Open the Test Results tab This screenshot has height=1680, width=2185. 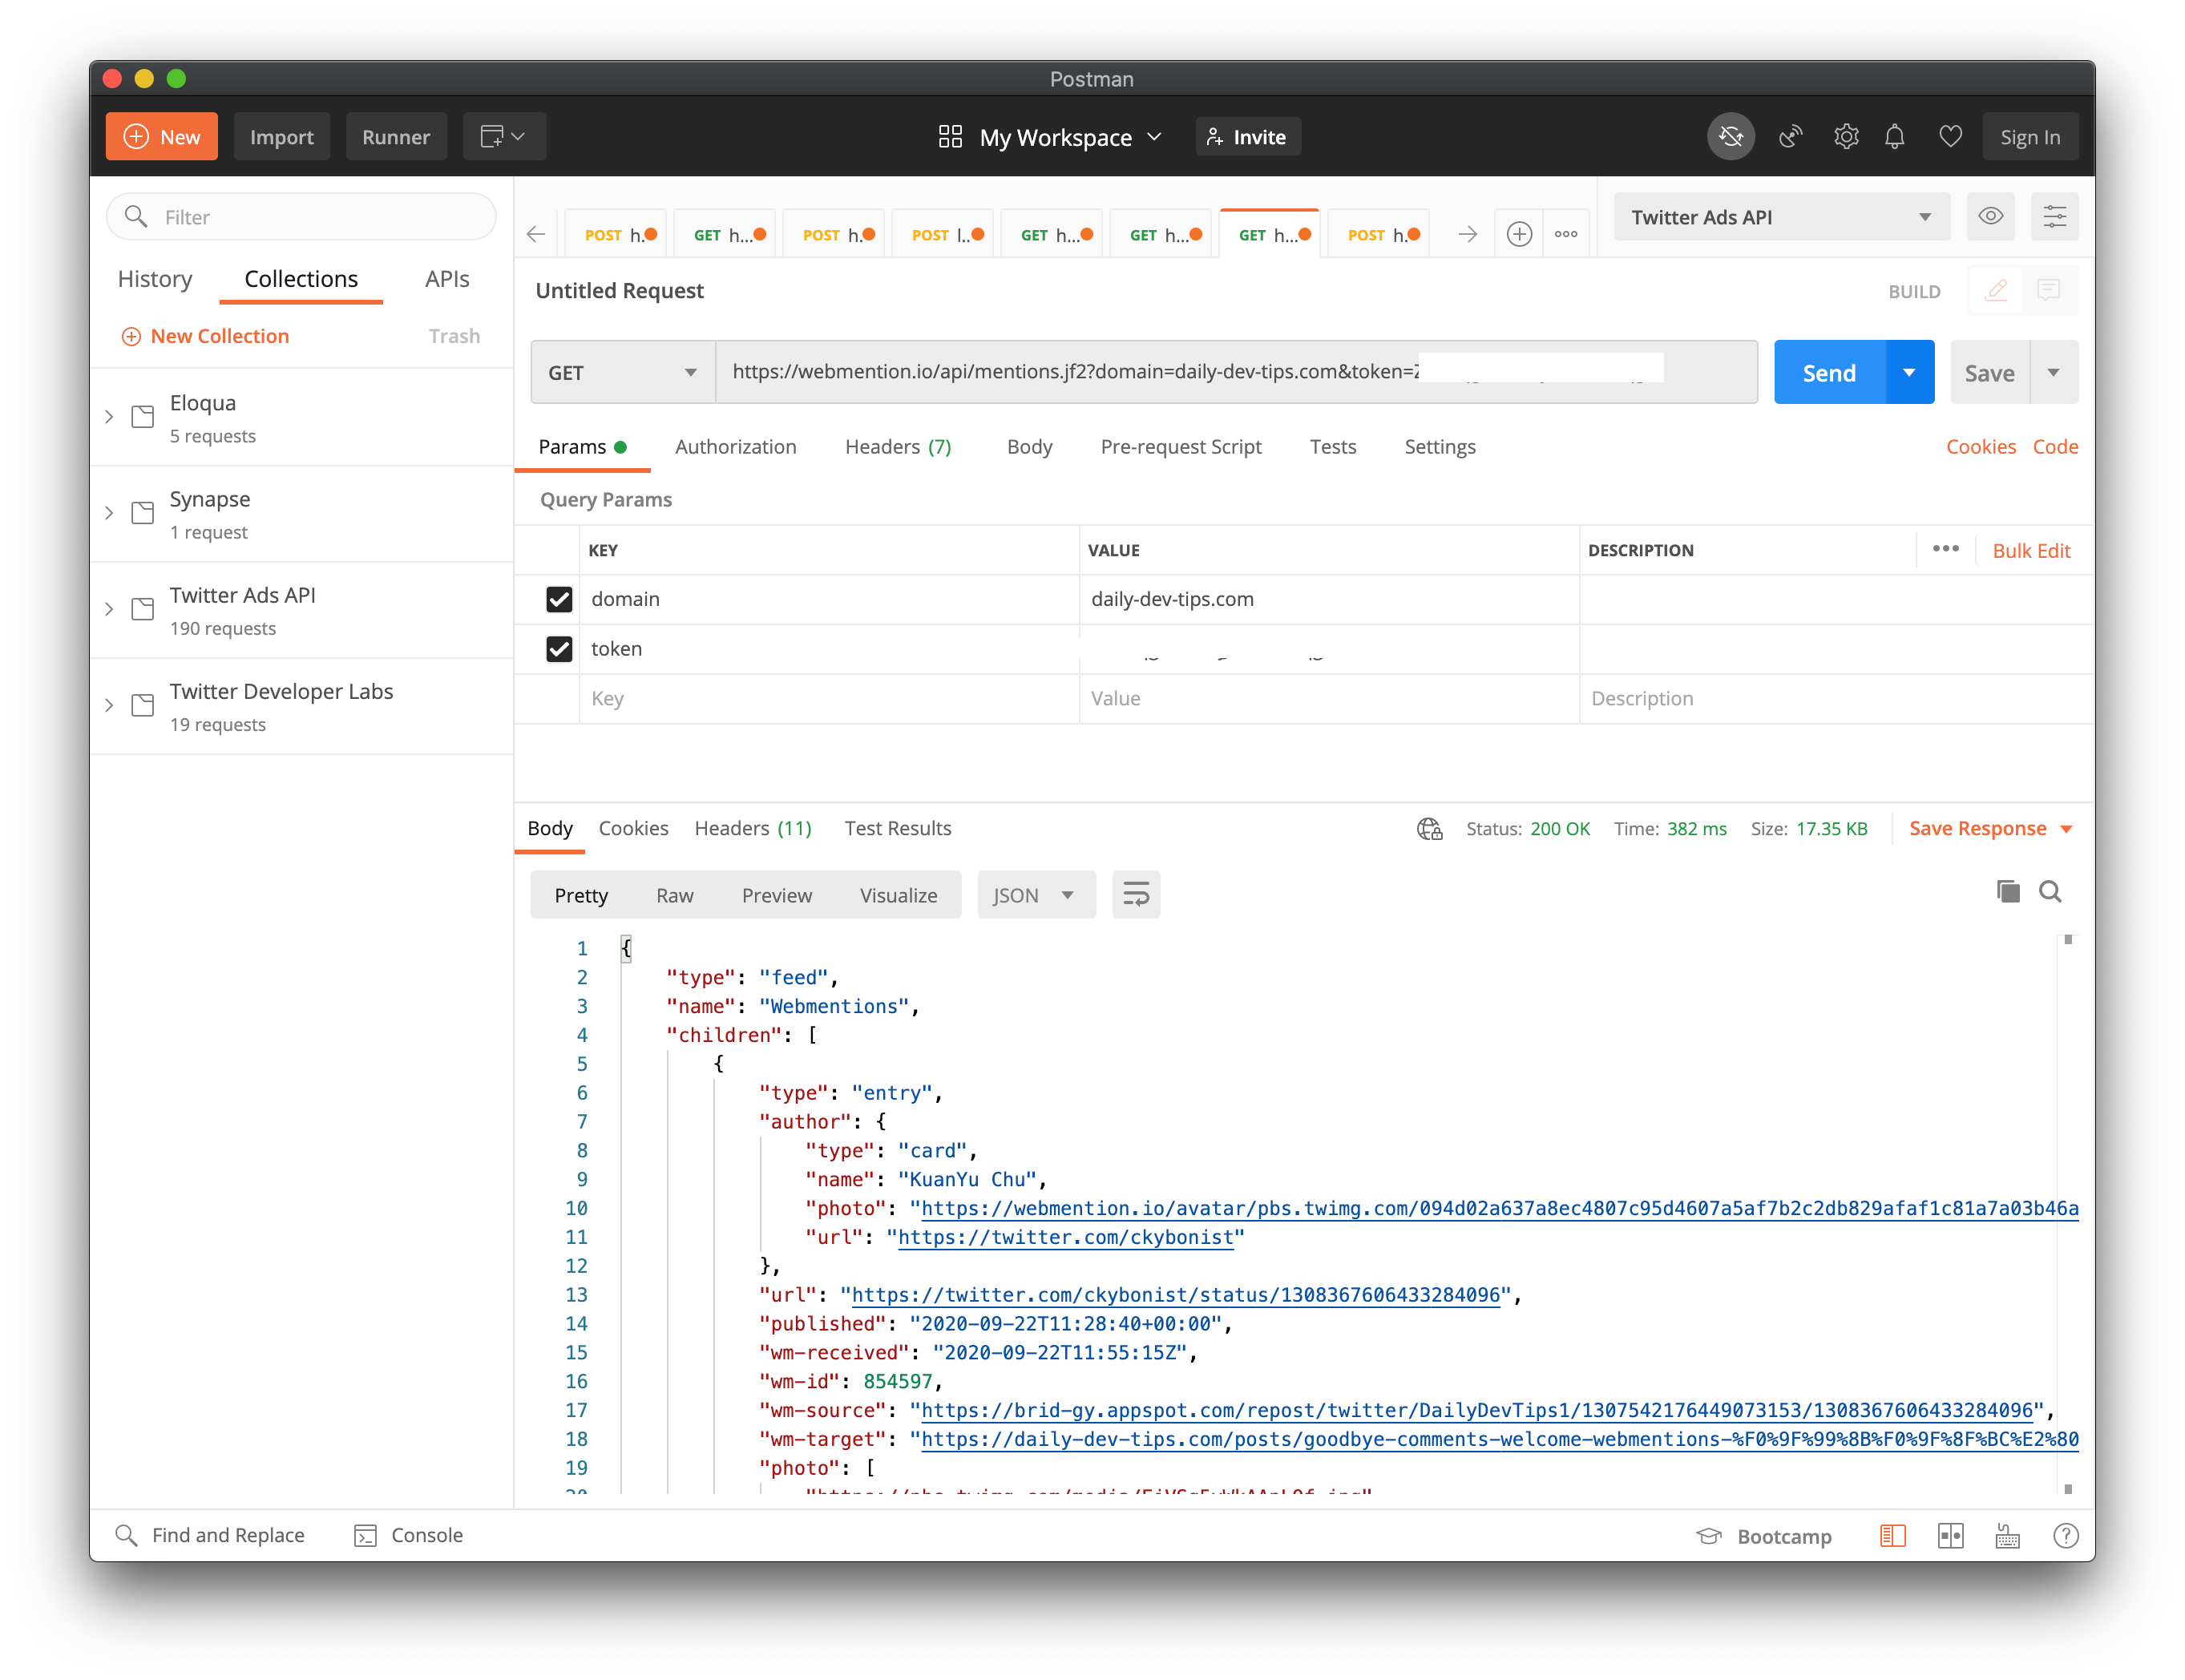(x=897, y=828)
